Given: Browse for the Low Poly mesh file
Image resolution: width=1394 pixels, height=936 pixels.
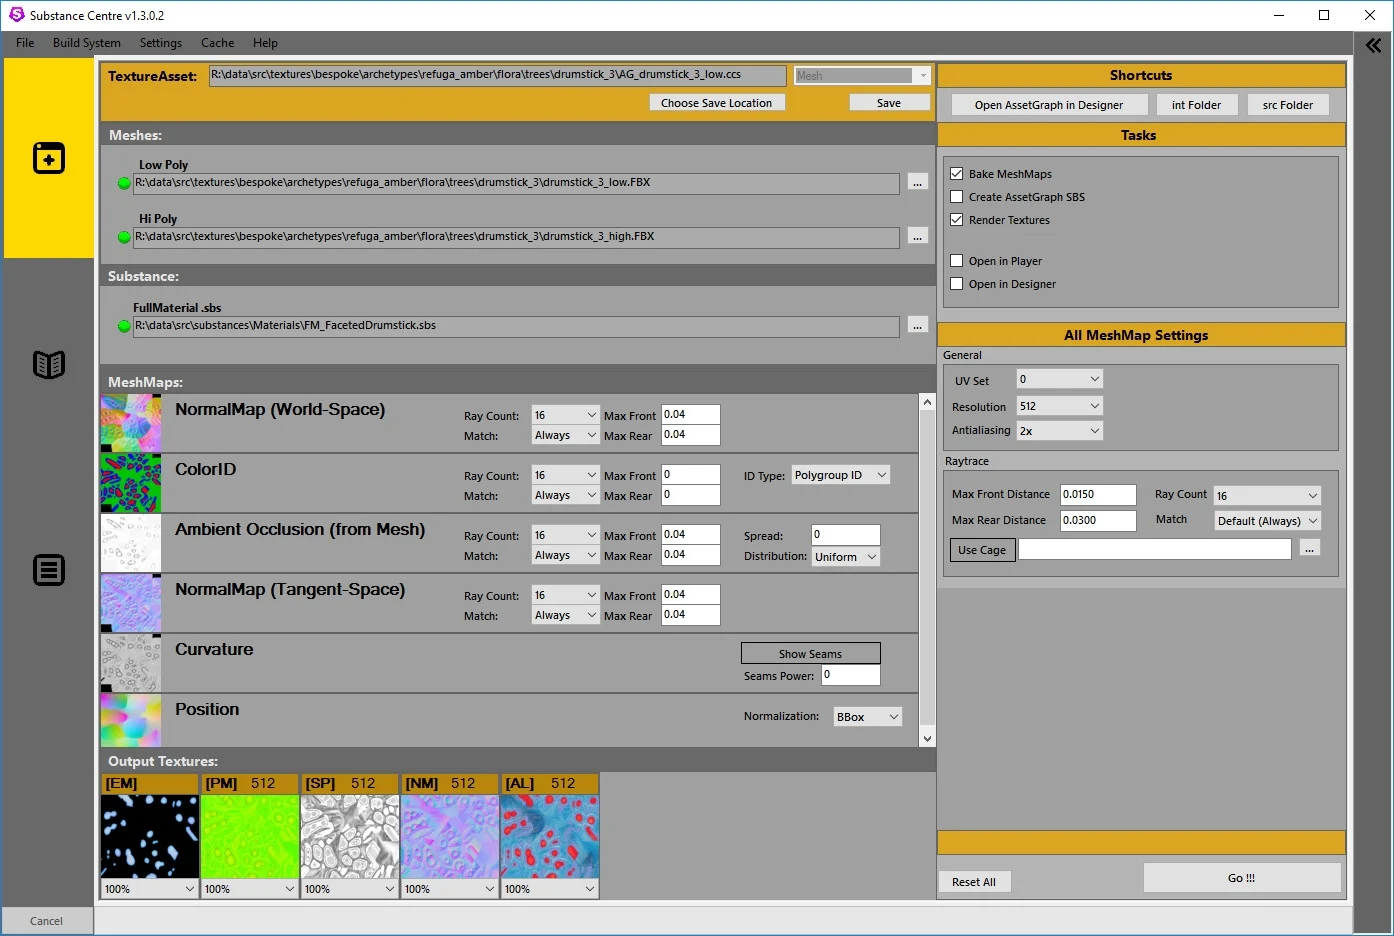Looking at the screenshot, I should (917, 182).
